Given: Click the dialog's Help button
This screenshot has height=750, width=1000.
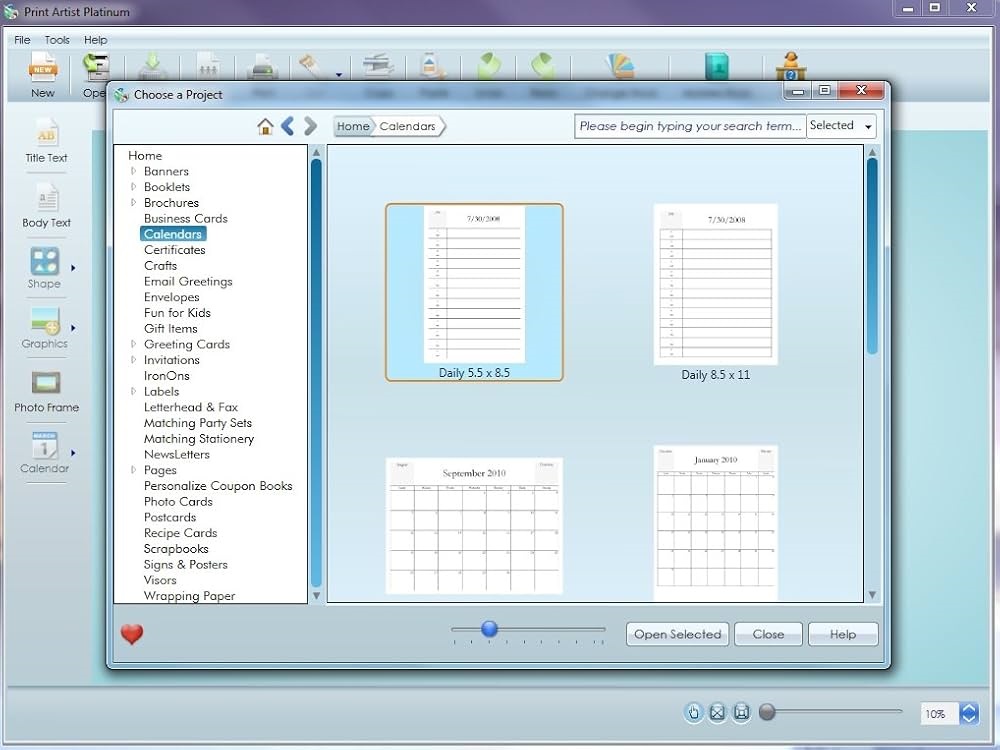Looking at the screenshot, I should point(843,635).
